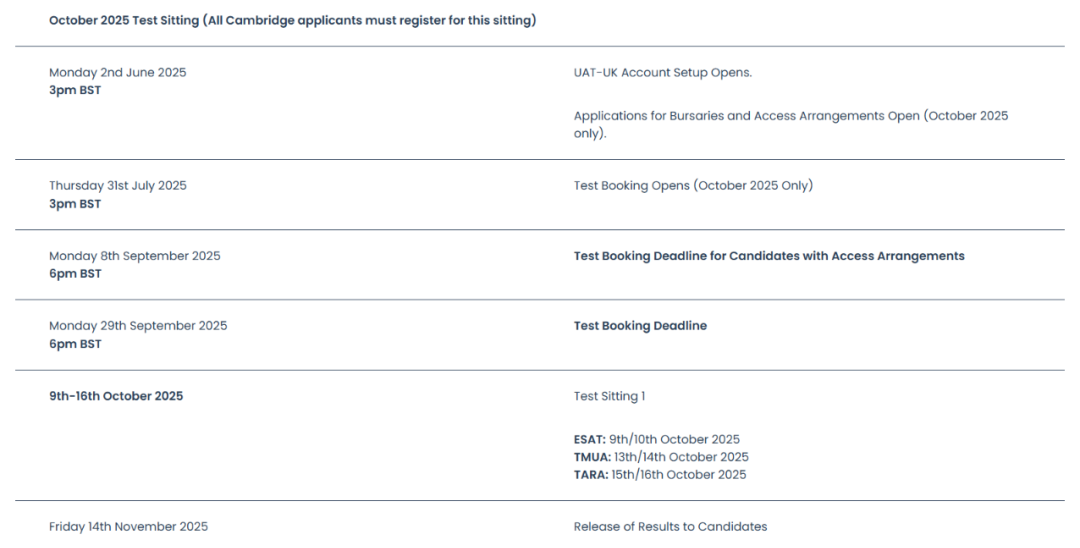Click Test Booking Opens (October 2025 Only)

pos(693,186)
